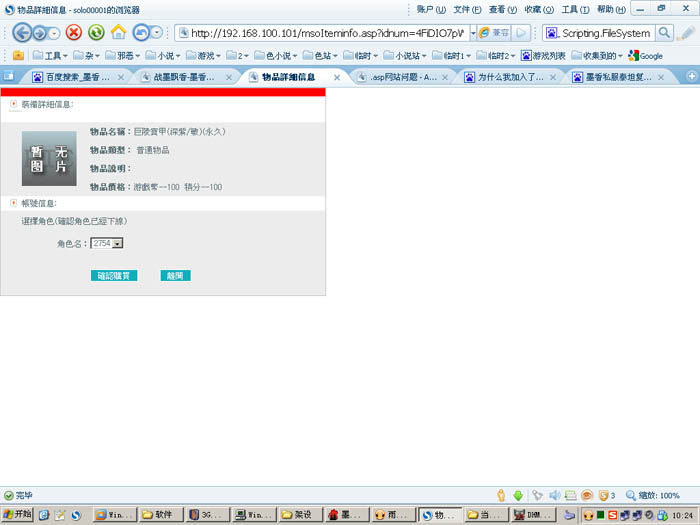The height and width of the screenshot is (525, 700).
Task: Open the 收藏(O) menu
Action: pos(539,9)
